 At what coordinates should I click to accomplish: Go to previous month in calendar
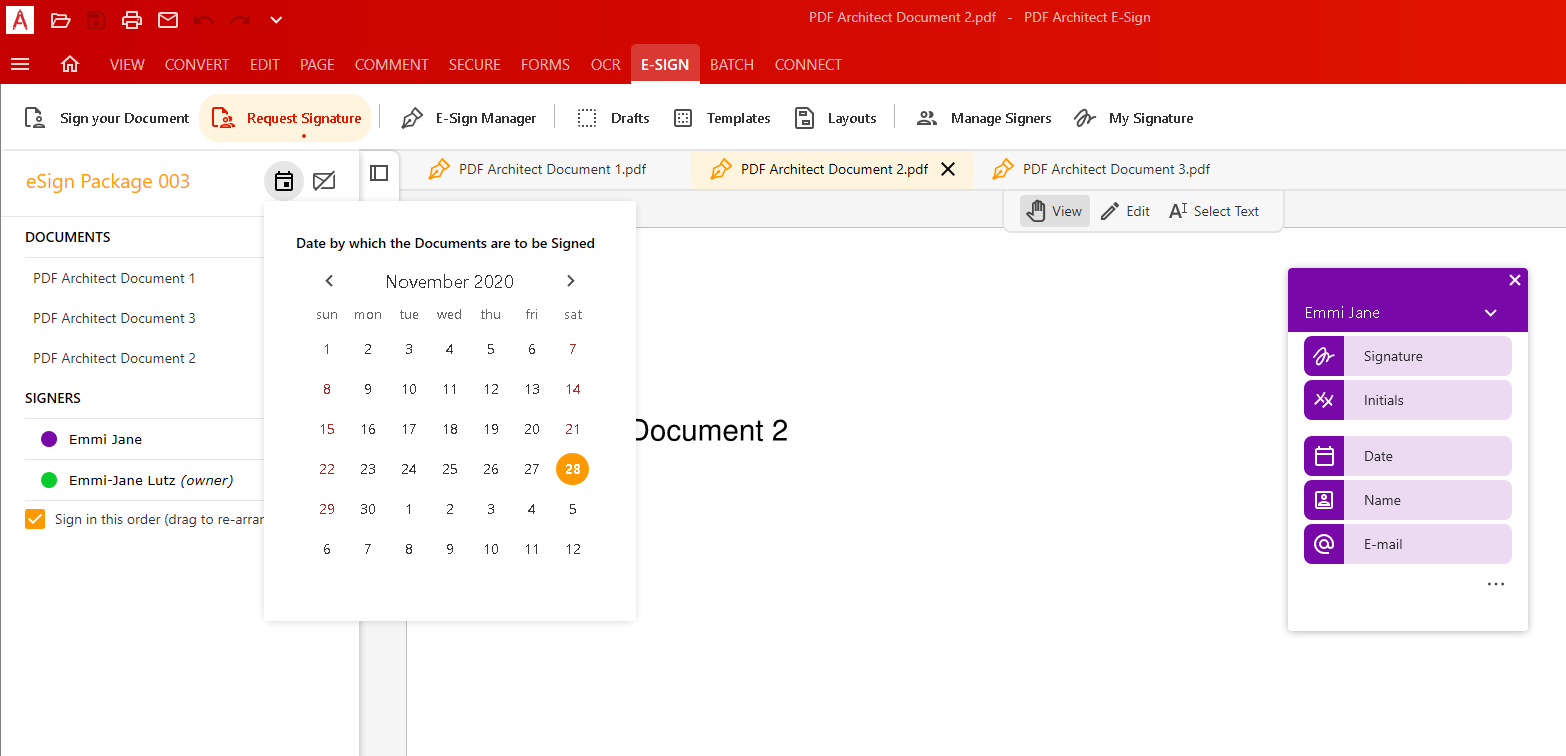pos(329,281)
